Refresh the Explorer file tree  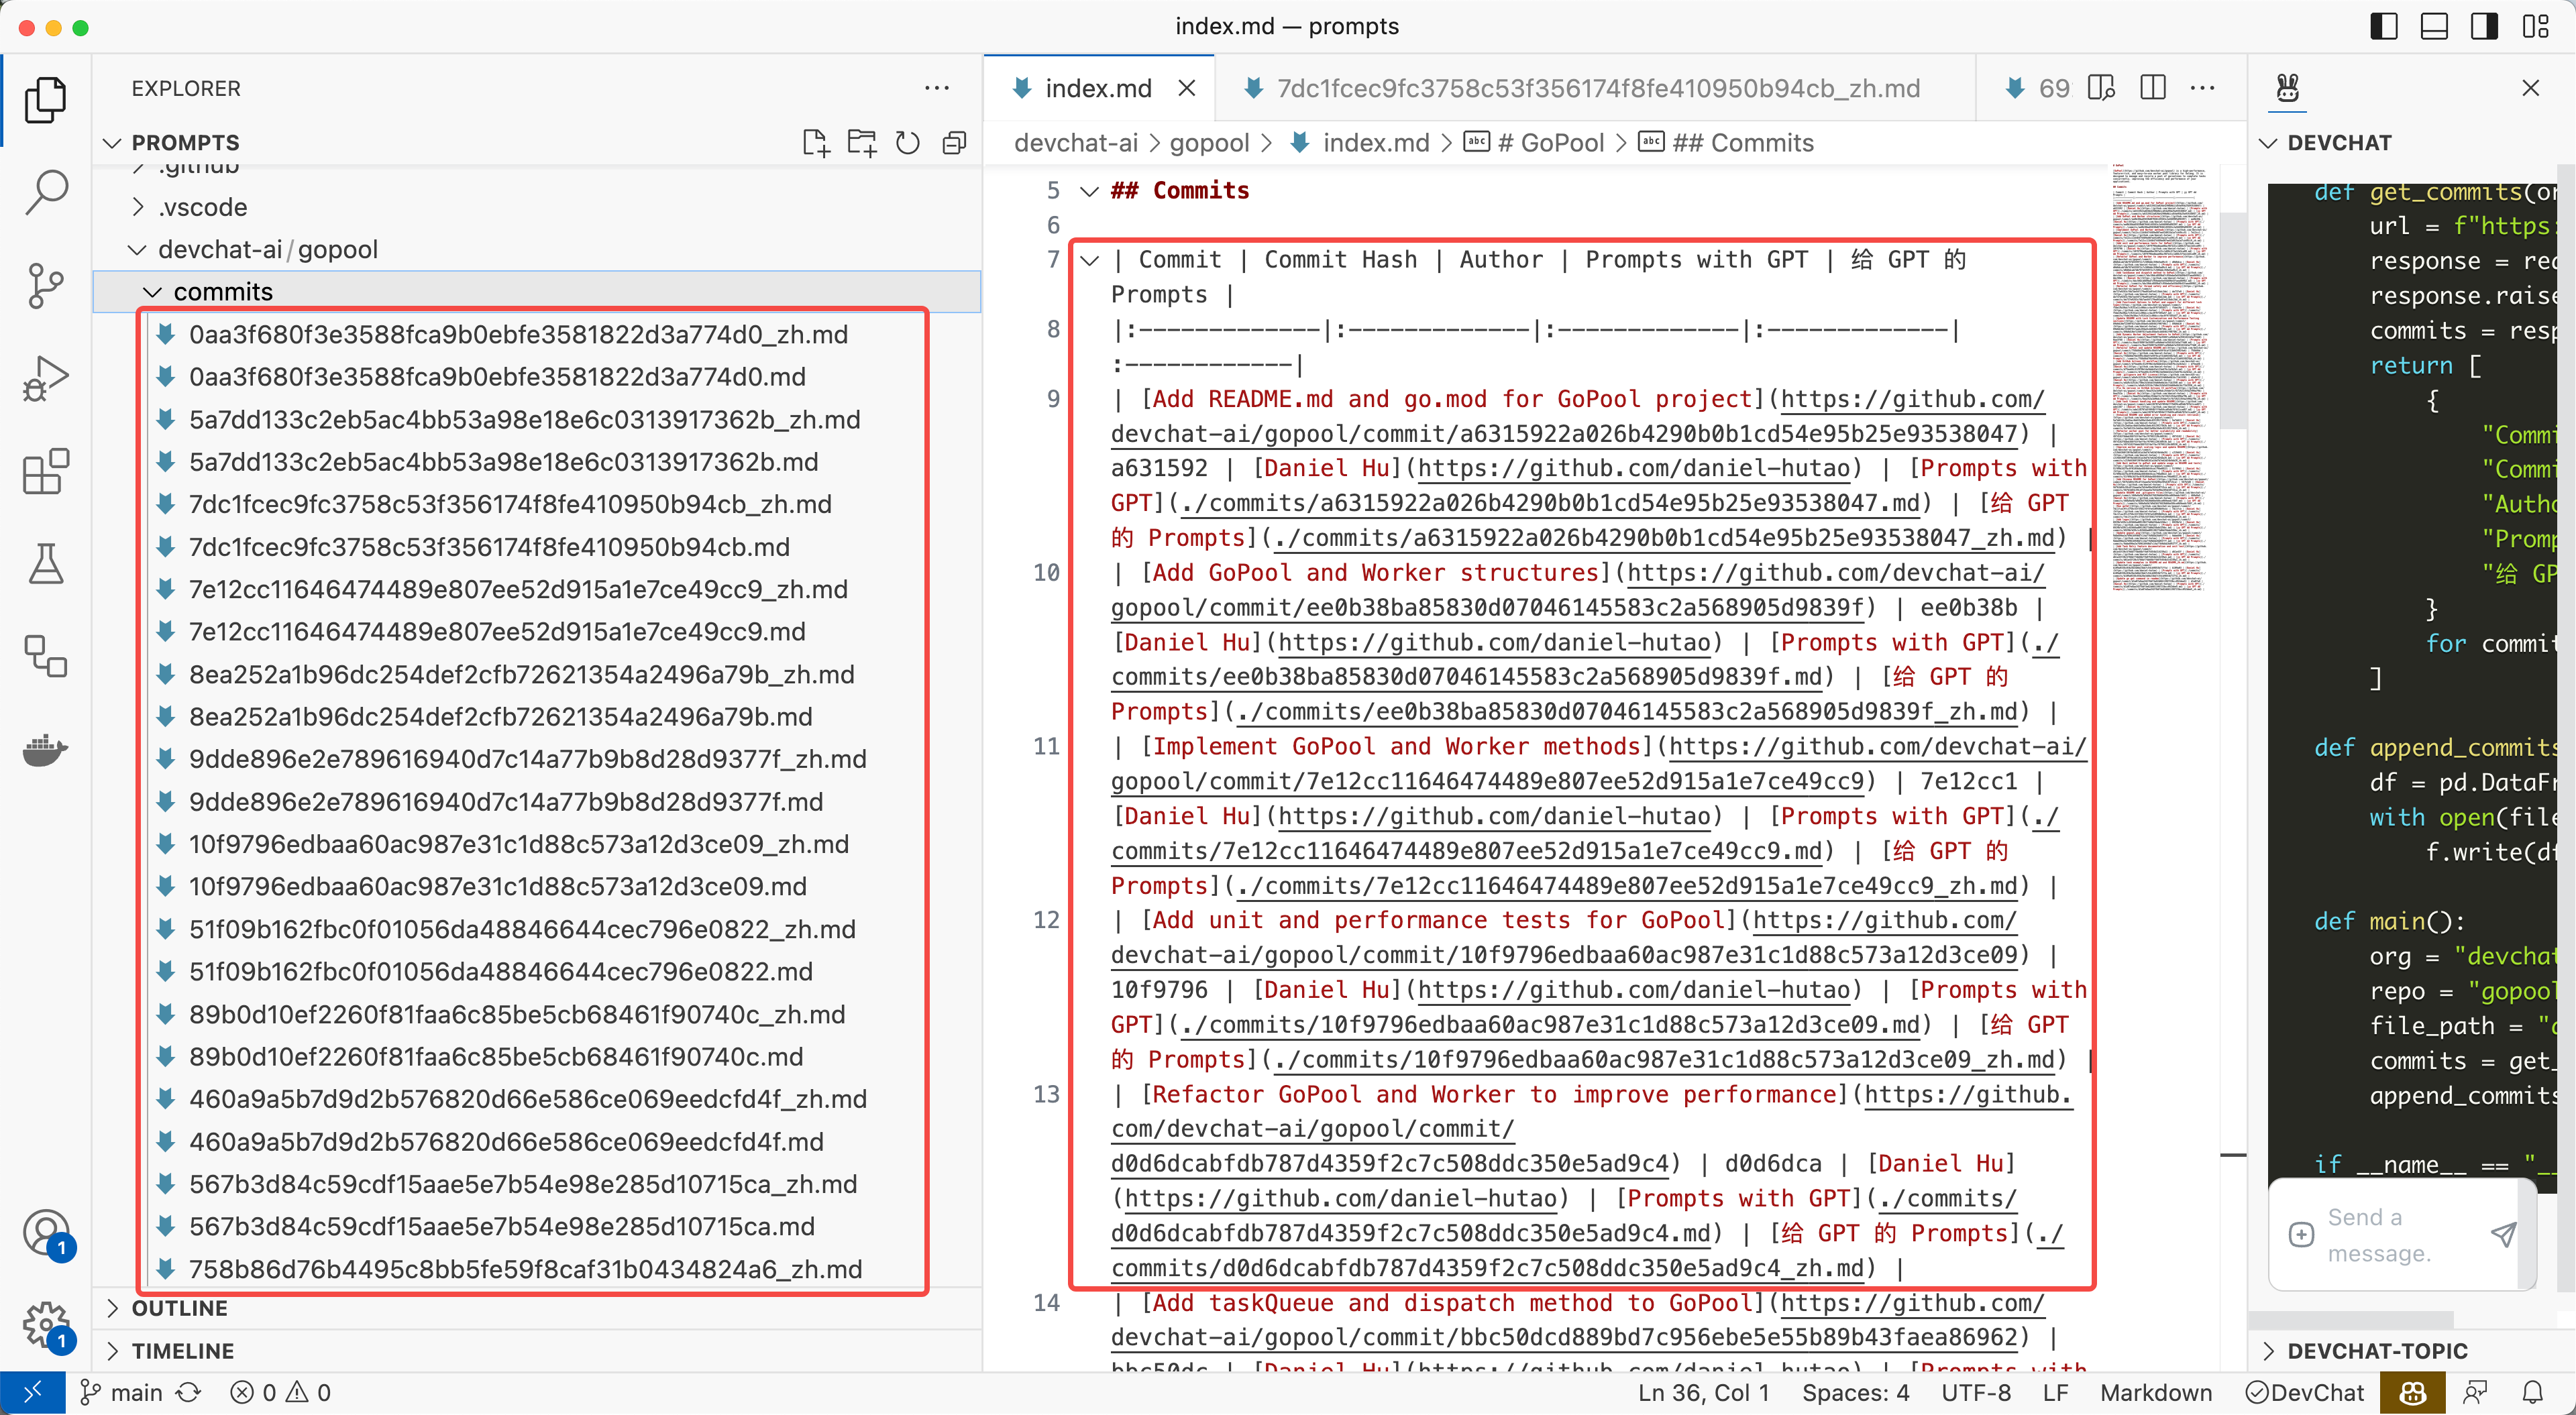pyautogui.click(x=907, y=143)
